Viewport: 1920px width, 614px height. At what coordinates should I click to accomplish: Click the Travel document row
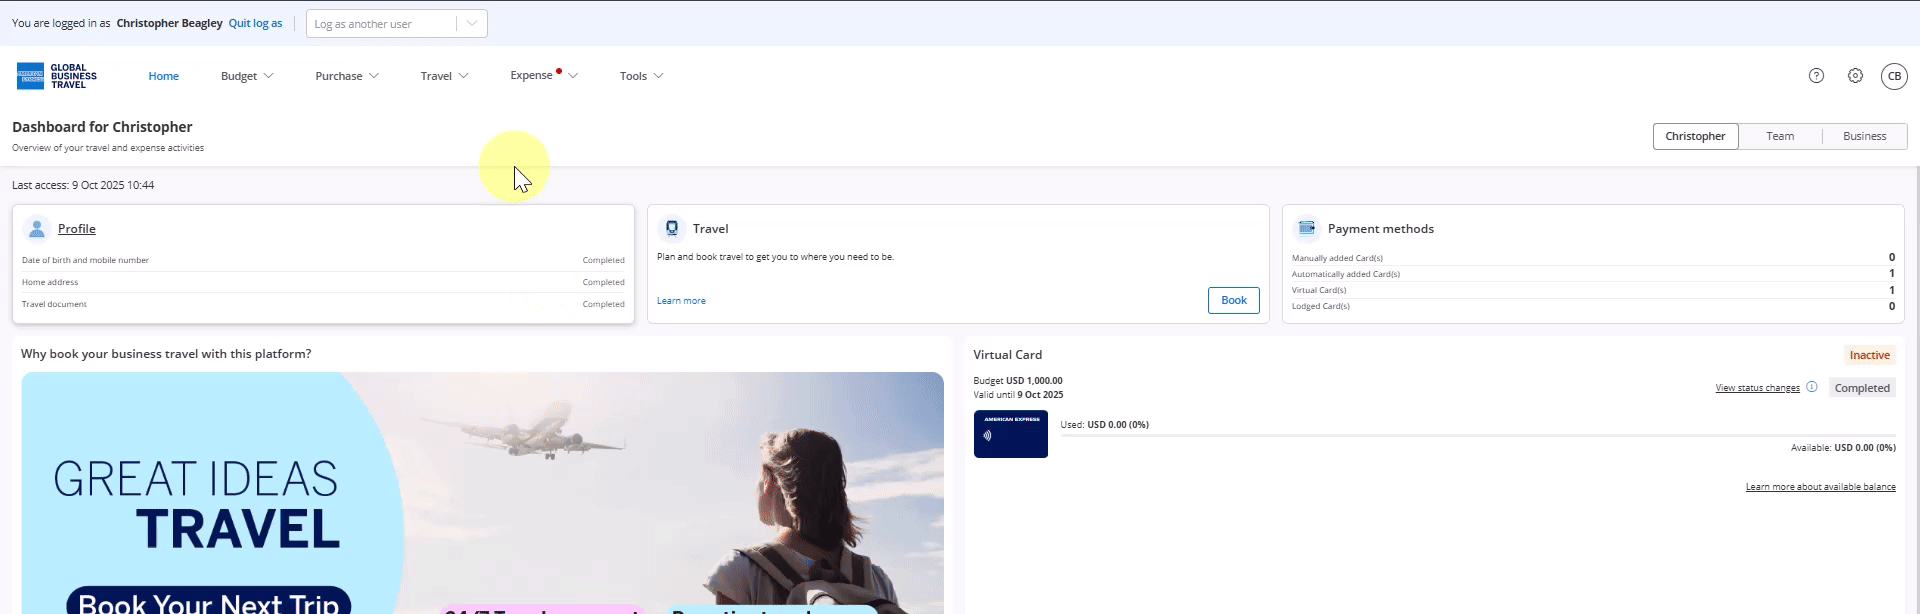[323, 304]
